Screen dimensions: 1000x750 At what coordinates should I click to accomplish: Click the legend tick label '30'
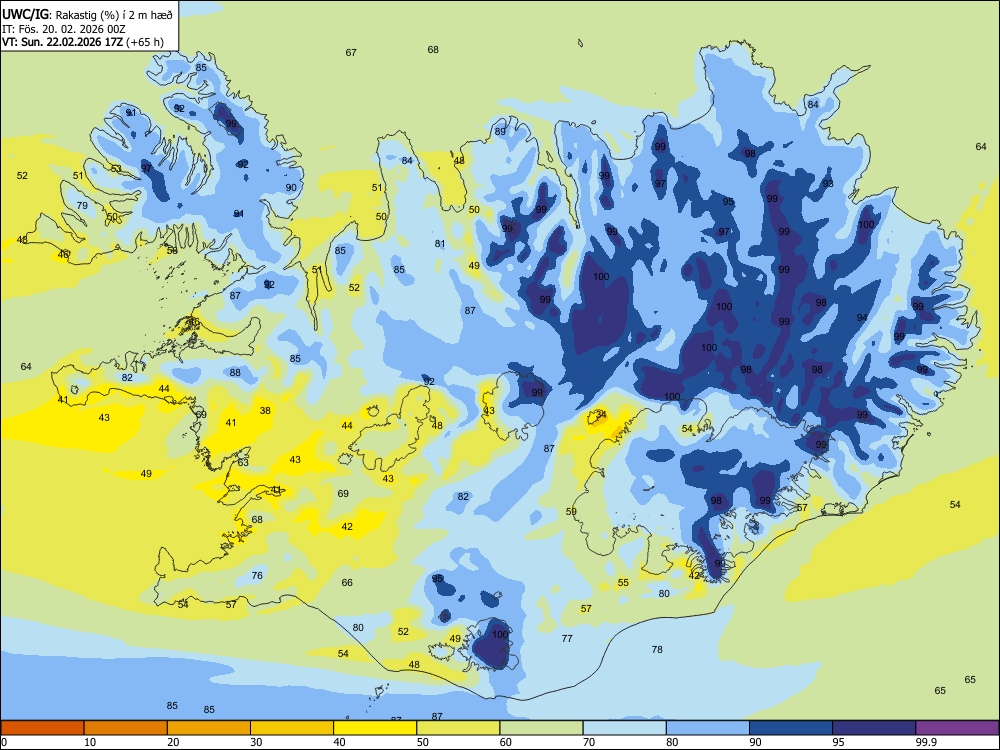256,742
